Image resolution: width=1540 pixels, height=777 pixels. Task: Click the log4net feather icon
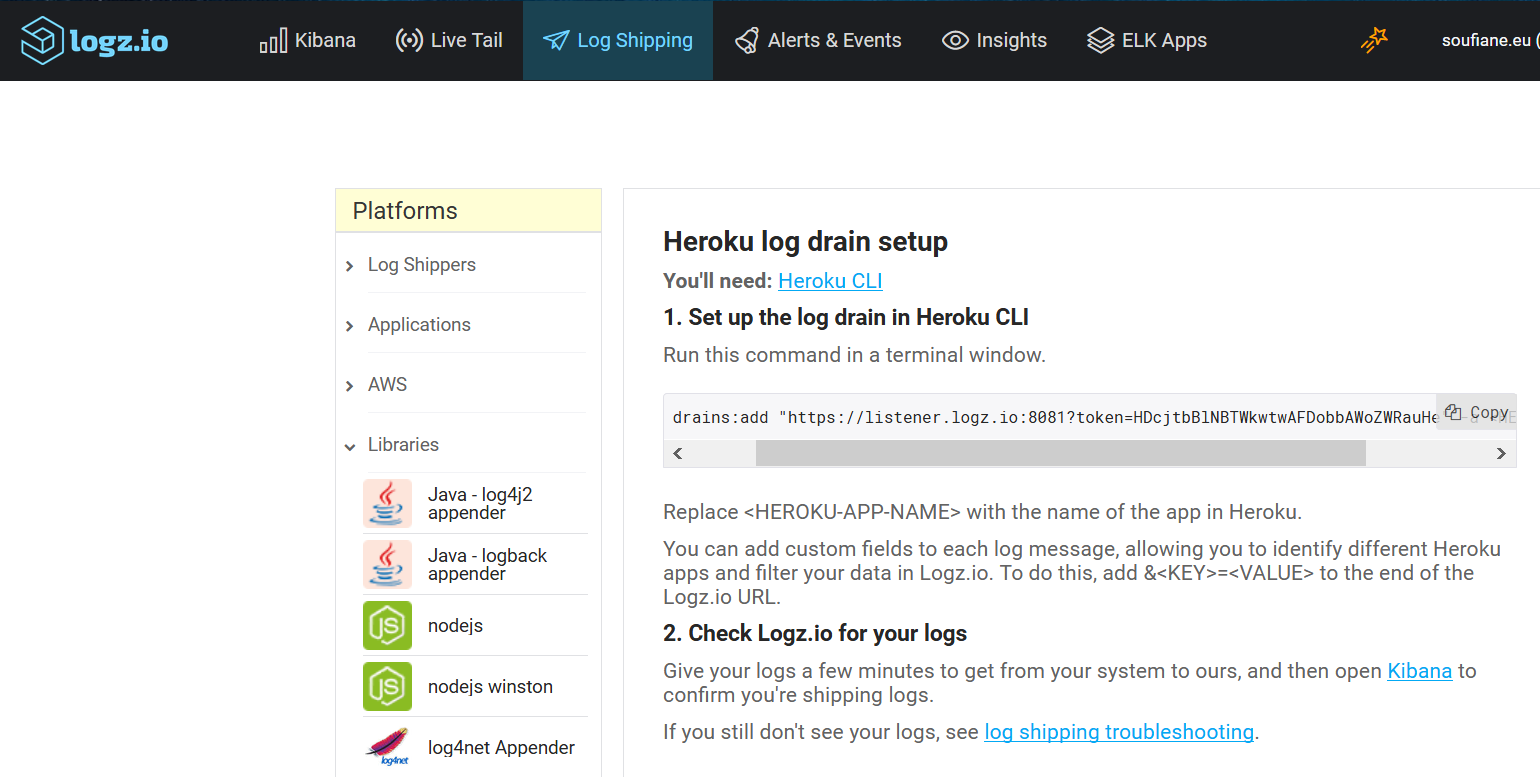387,747
